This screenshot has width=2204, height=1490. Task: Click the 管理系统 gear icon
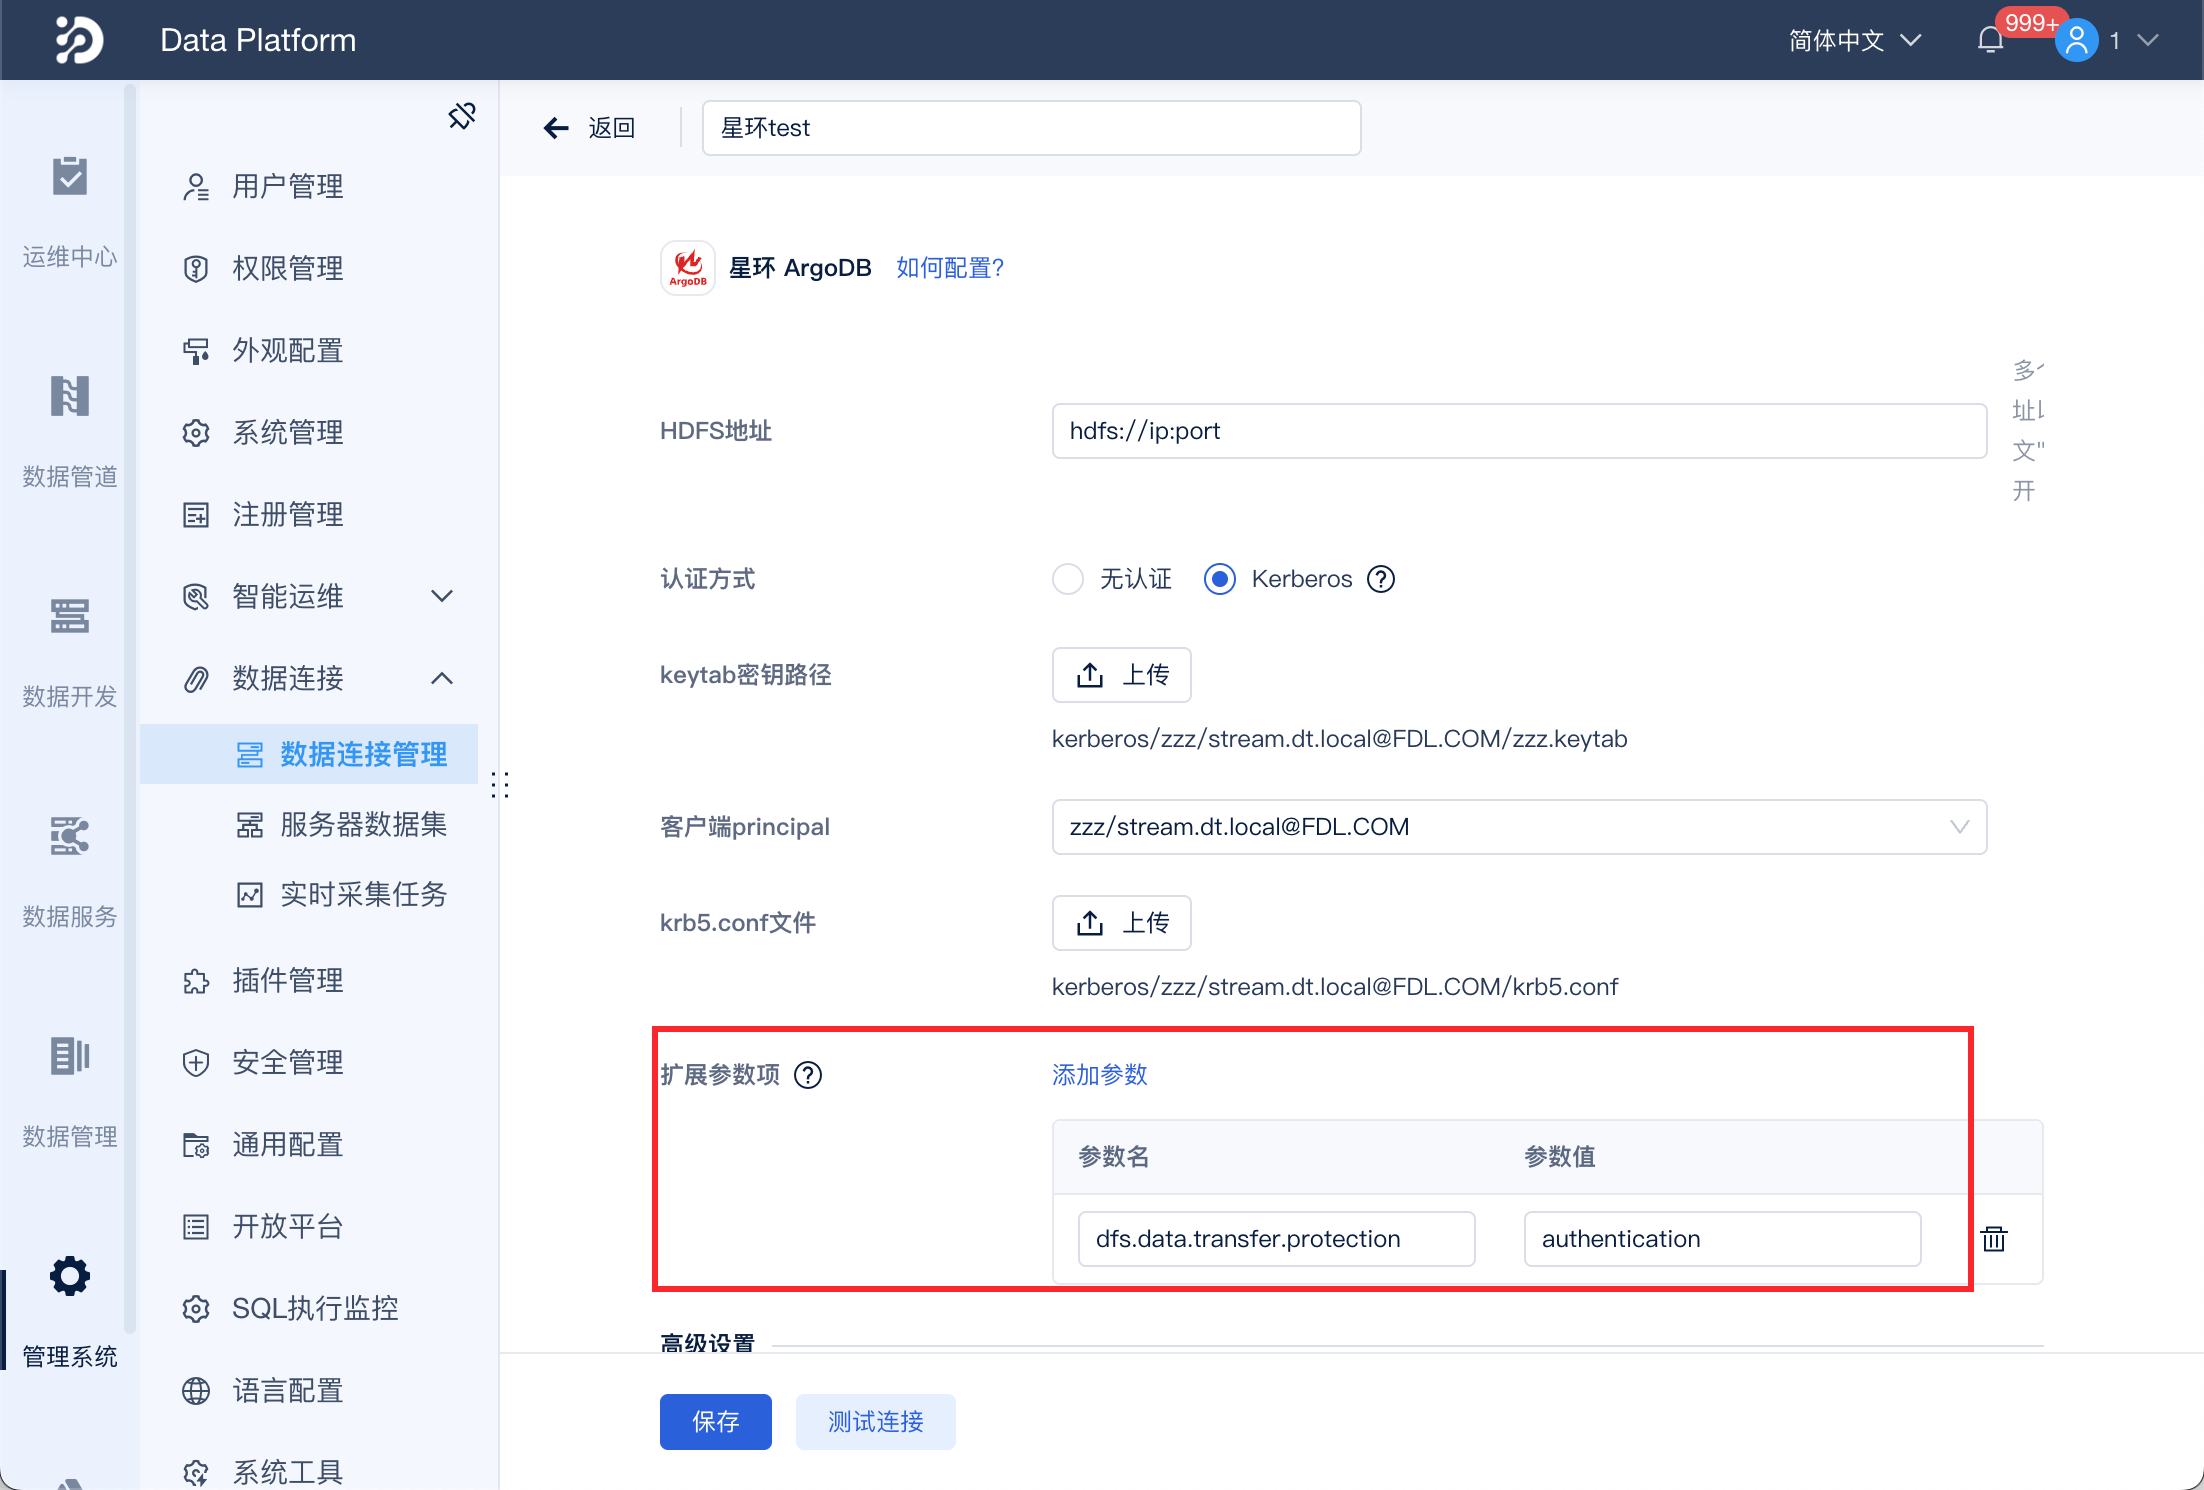pos(68,1276)
